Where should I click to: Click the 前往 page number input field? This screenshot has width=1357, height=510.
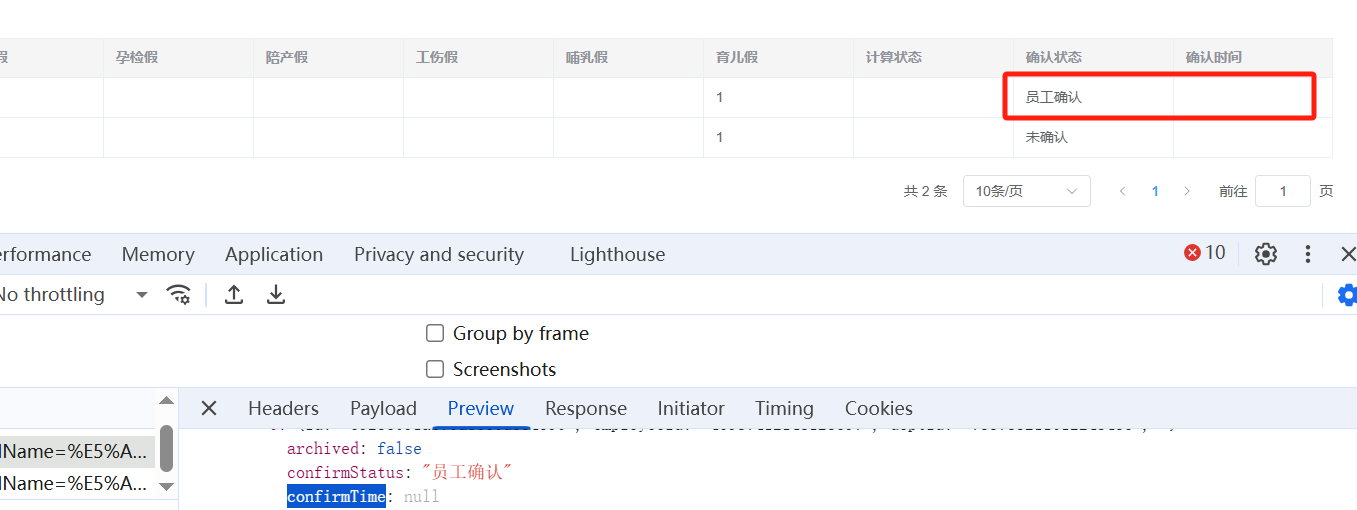(1282, 191)
